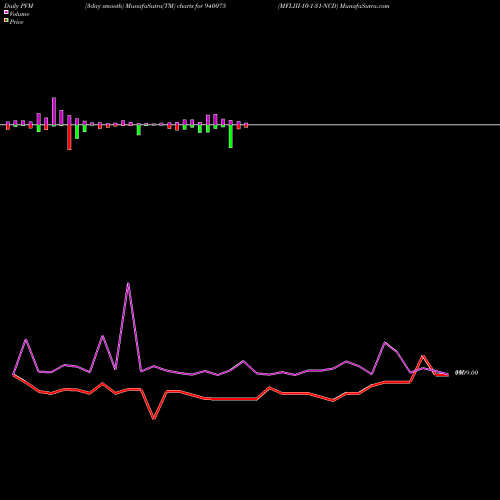Click the '(MFLIII-10-1-31-NCD) MunafaSutra.com' text
Screen dimensions: 500x500
point(334,6)
